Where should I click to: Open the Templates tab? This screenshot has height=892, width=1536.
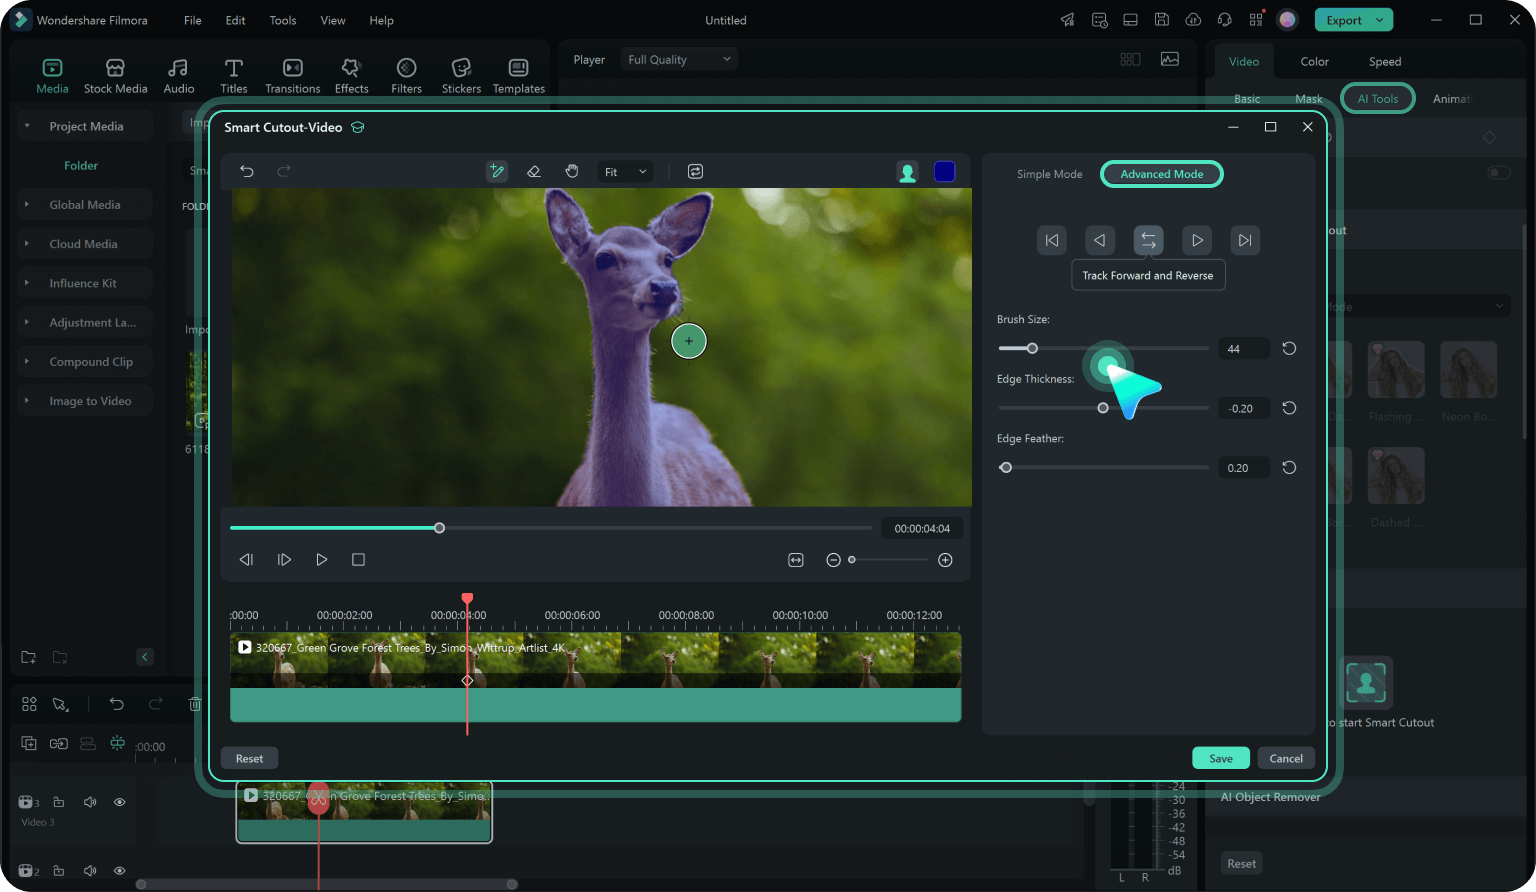pyautogui.click(x=519, y=76)
